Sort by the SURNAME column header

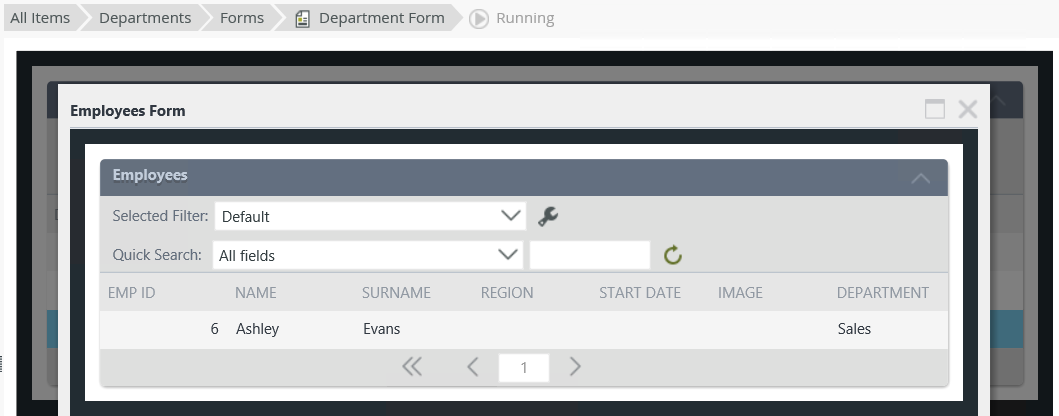[396, 293]
